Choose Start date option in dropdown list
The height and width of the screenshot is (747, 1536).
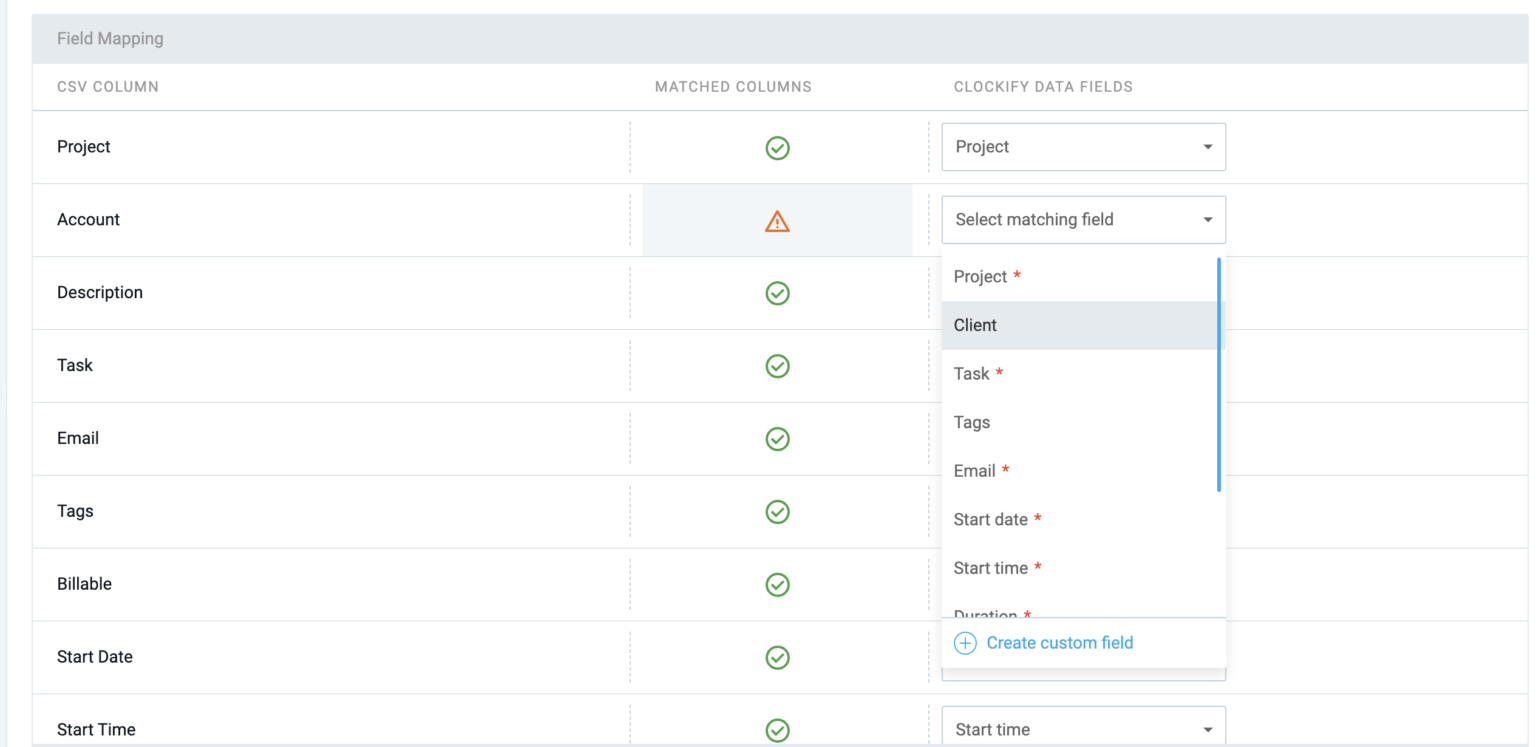pos(1079,519)
